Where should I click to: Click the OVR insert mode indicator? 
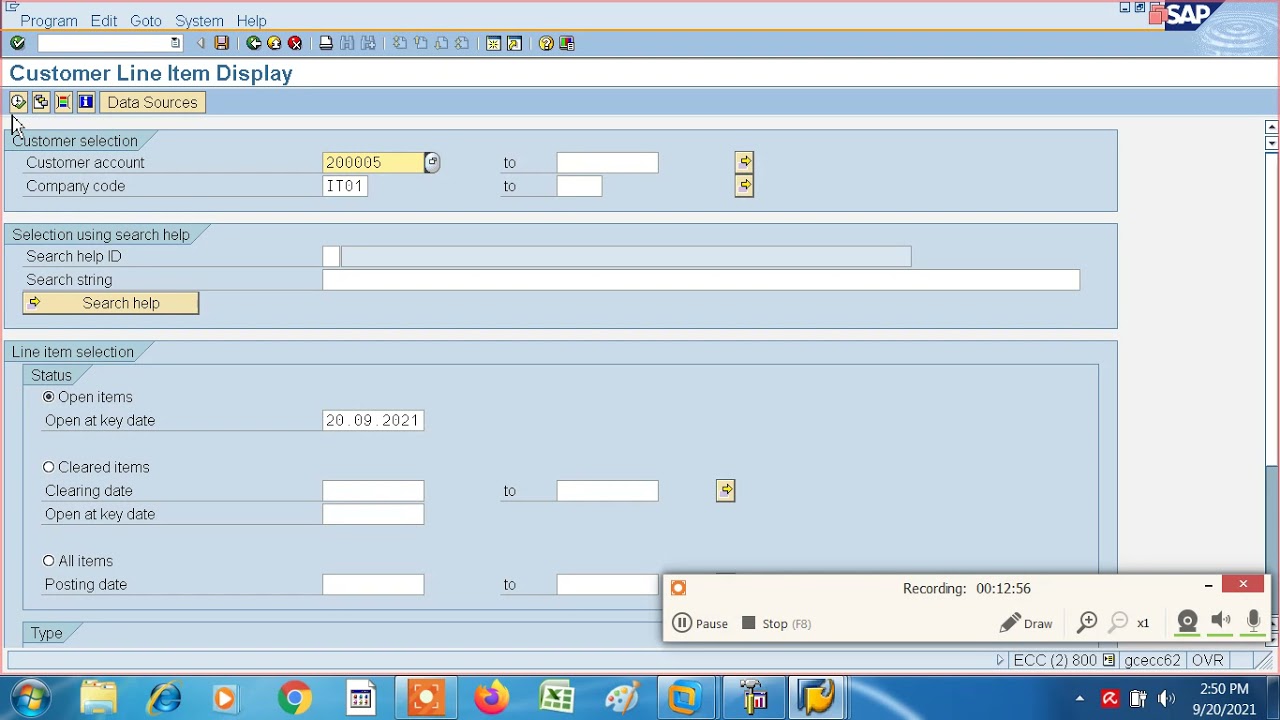(x=1207, y=660)
